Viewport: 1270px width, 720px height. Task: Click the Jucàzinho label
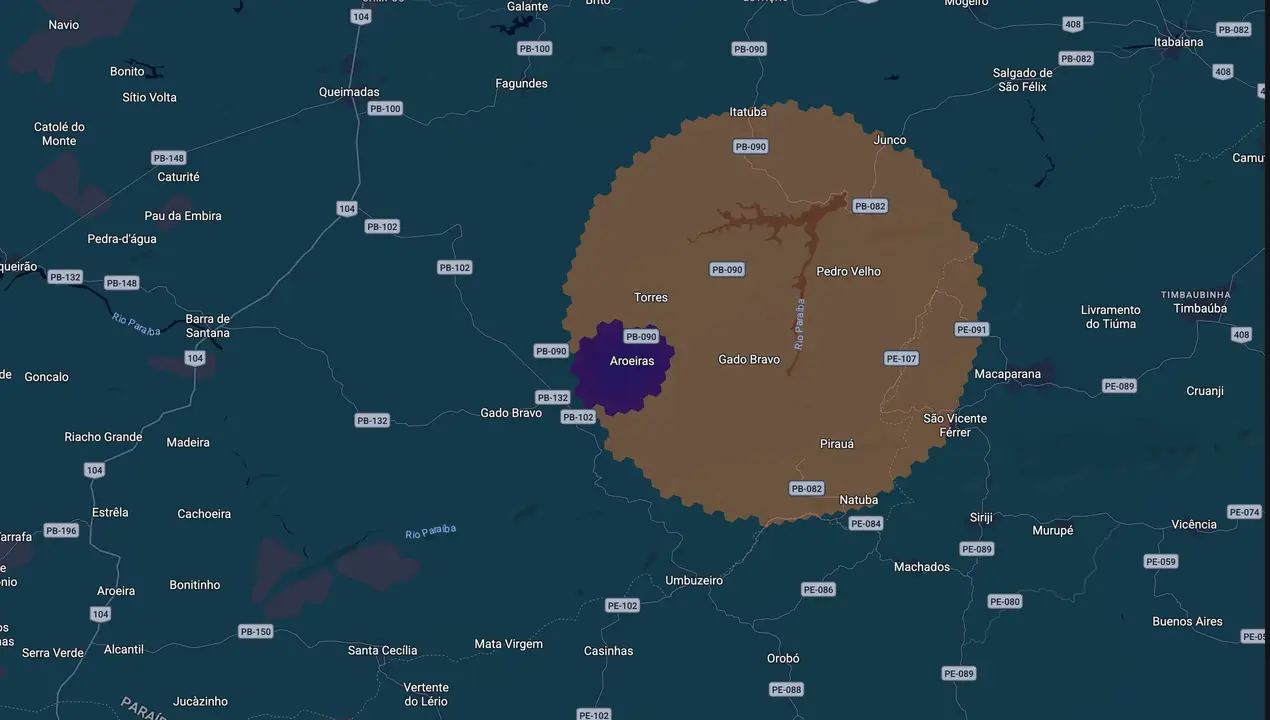coord(200,702)
